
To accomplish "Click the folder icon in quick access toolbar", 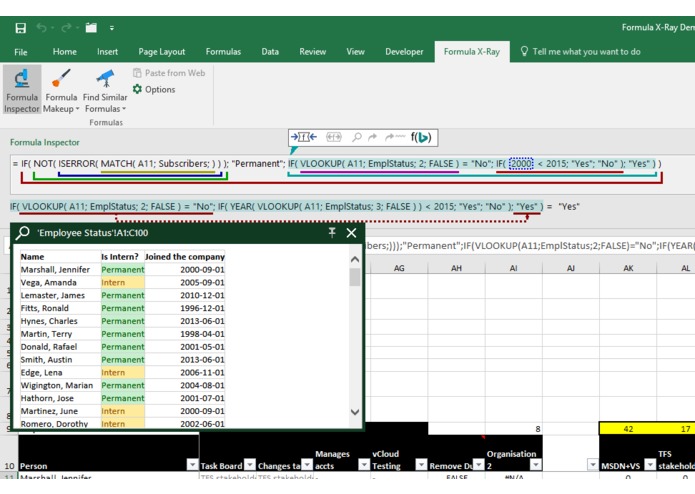I will click(x=91, y=28).
